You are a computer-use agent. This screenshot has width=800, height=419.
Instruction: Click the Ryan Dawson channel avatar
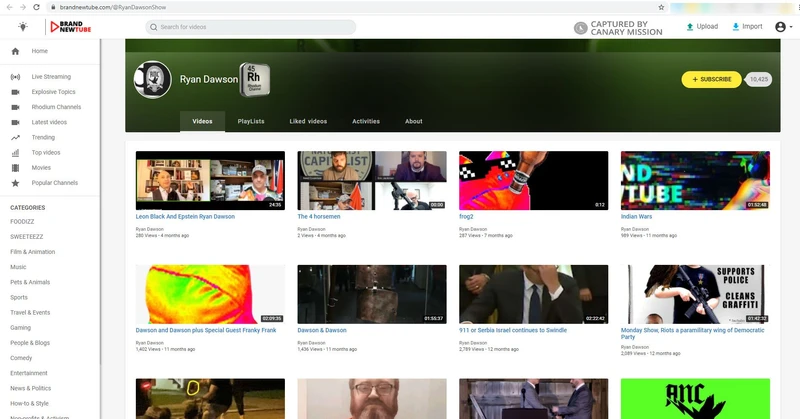tap(153, 80)
